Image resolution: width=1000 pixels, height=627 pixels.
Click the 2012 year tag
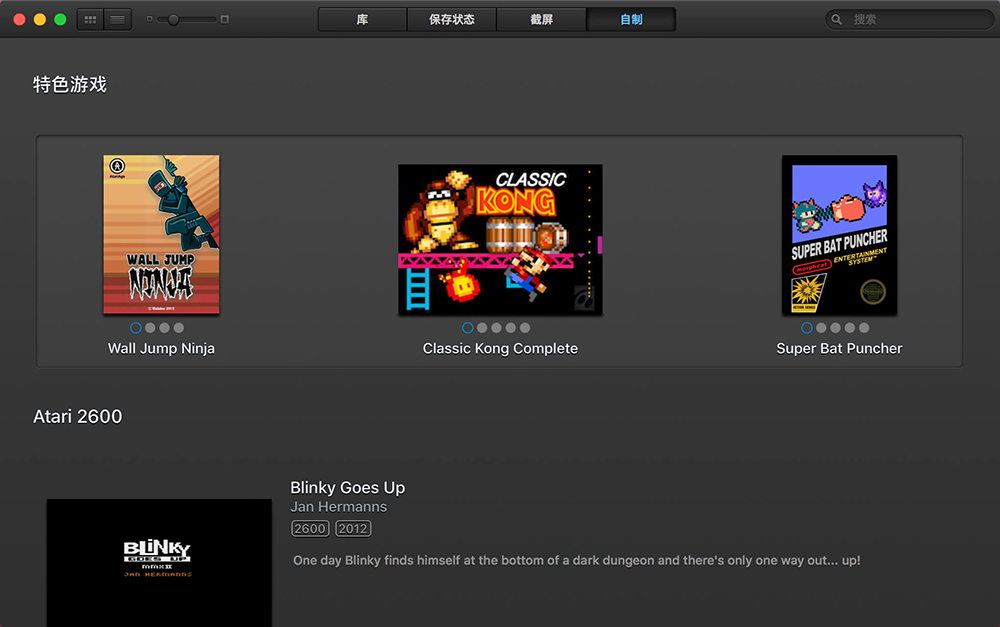(x=353, y=529)
